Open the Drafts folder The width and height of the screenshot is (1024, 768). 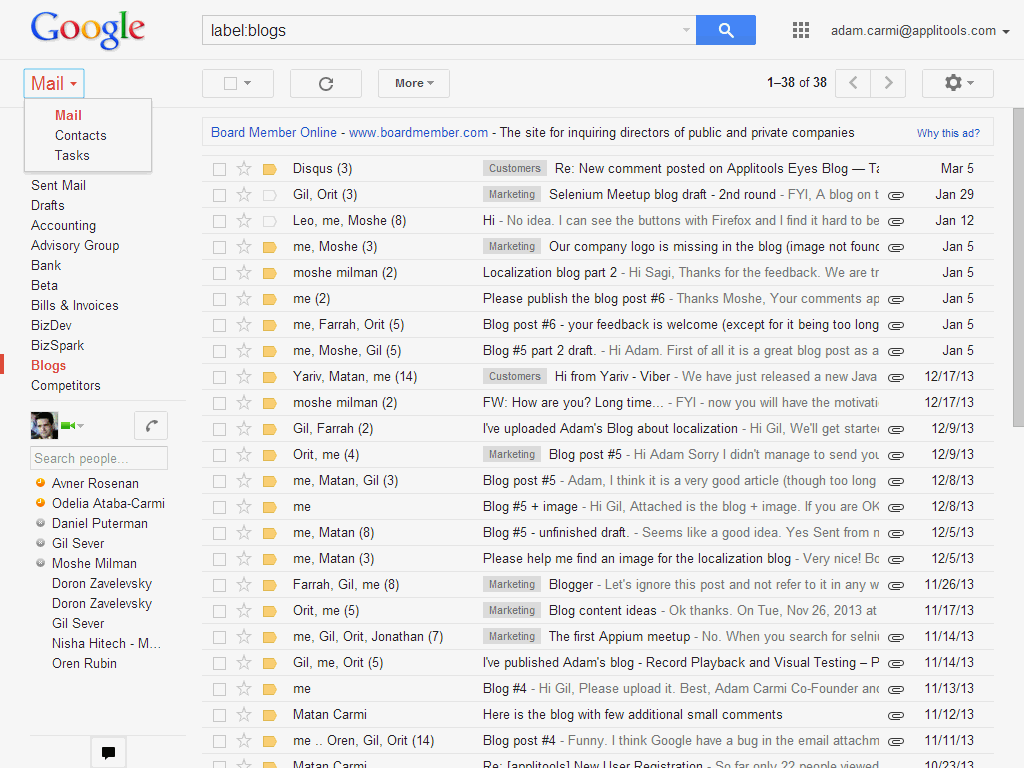point(48,206)
